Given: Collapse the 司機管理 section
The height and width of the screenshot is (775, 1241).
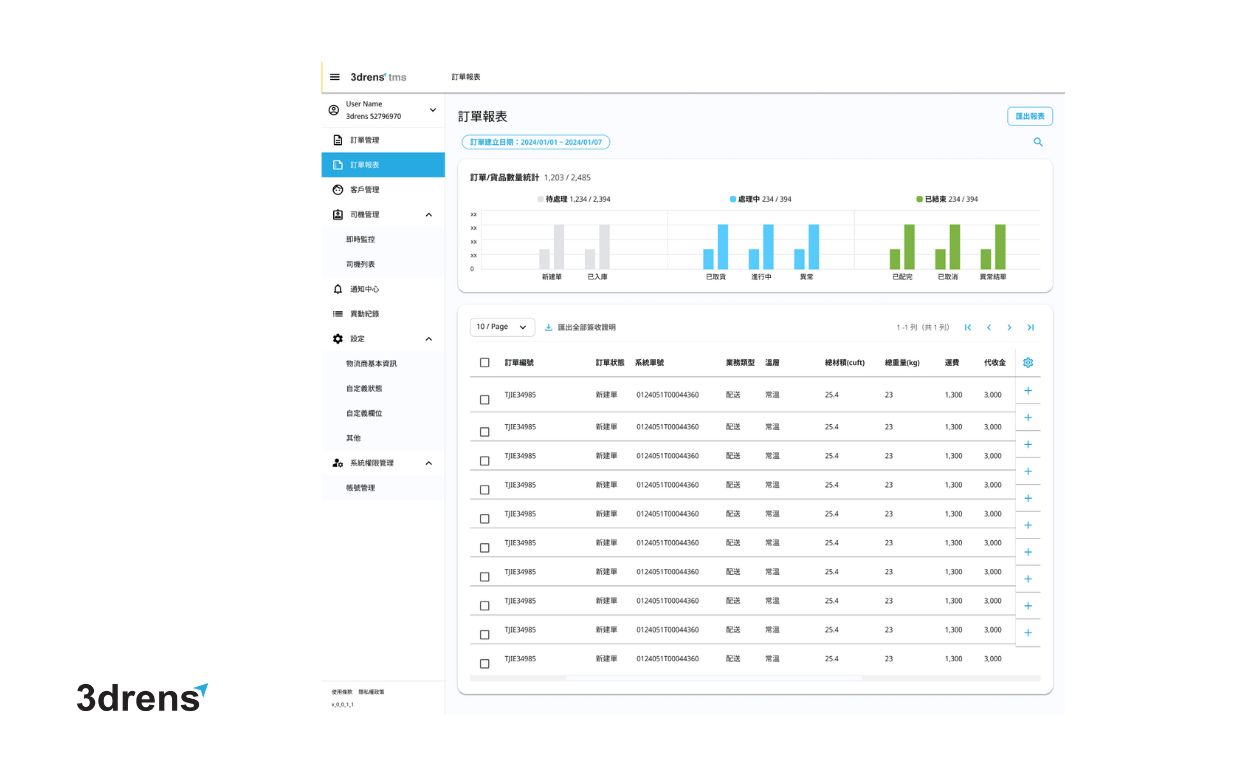Looking at the screenshot, I should (x=429, y=215).
